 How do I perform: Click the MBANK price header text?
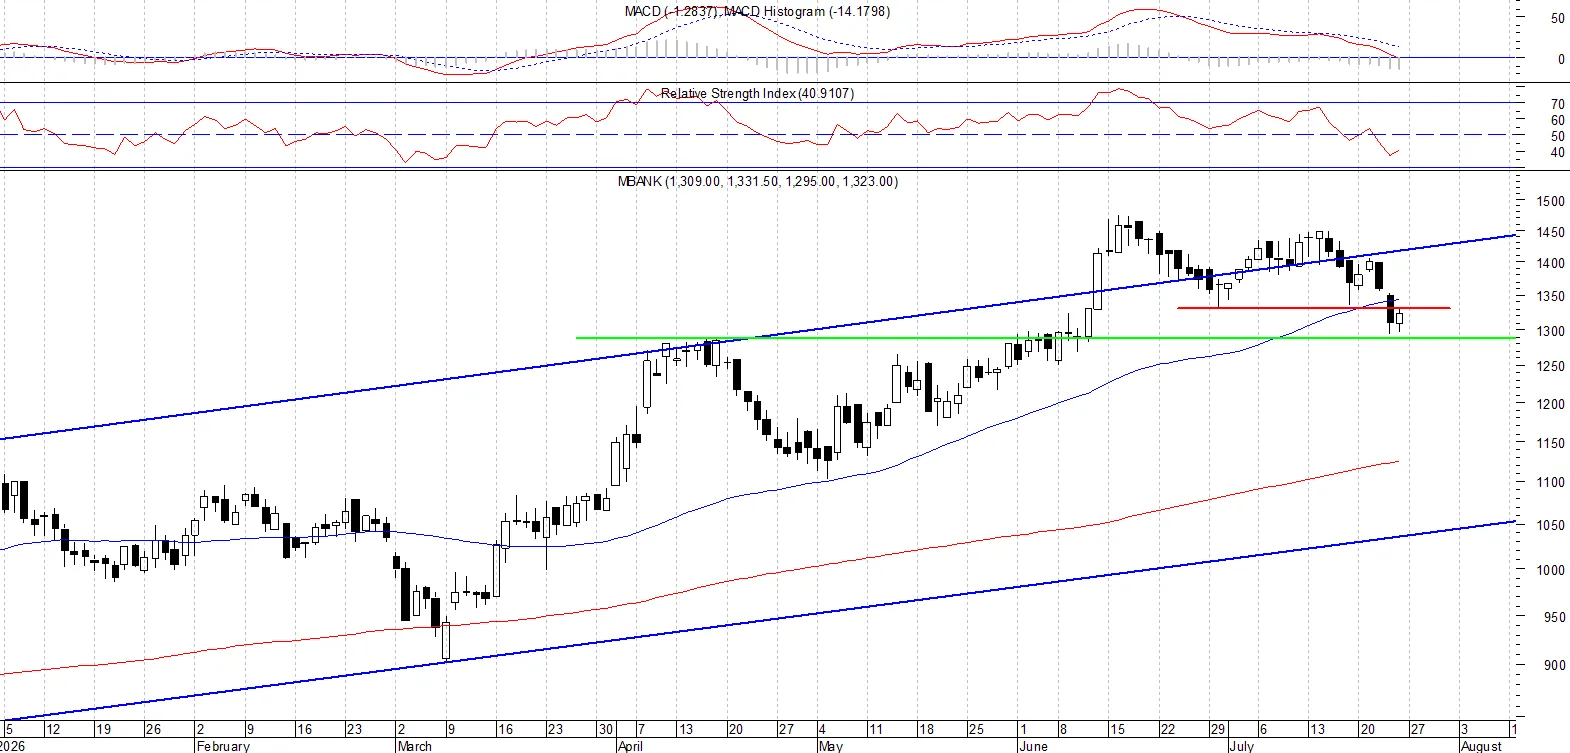click(x=758, y=181)
